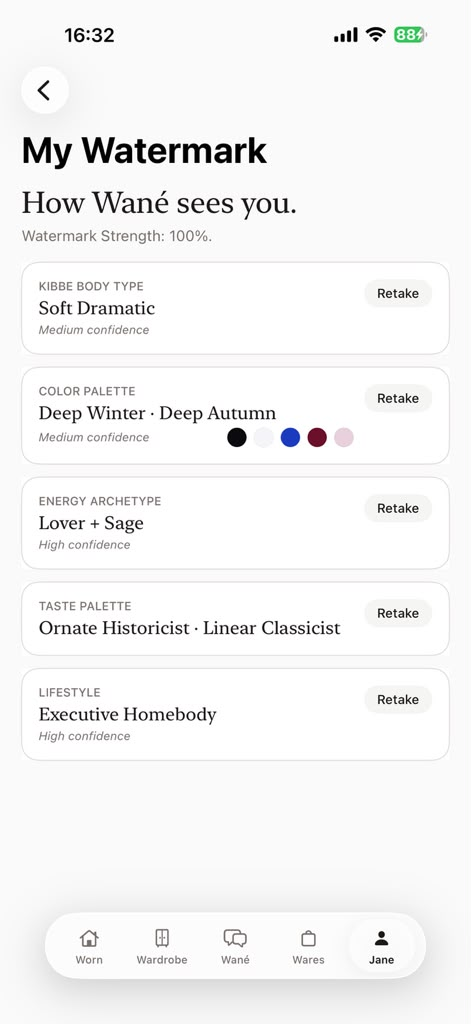
Task: Retake the Energy Archetype assessment
Action: coord(398,508)
